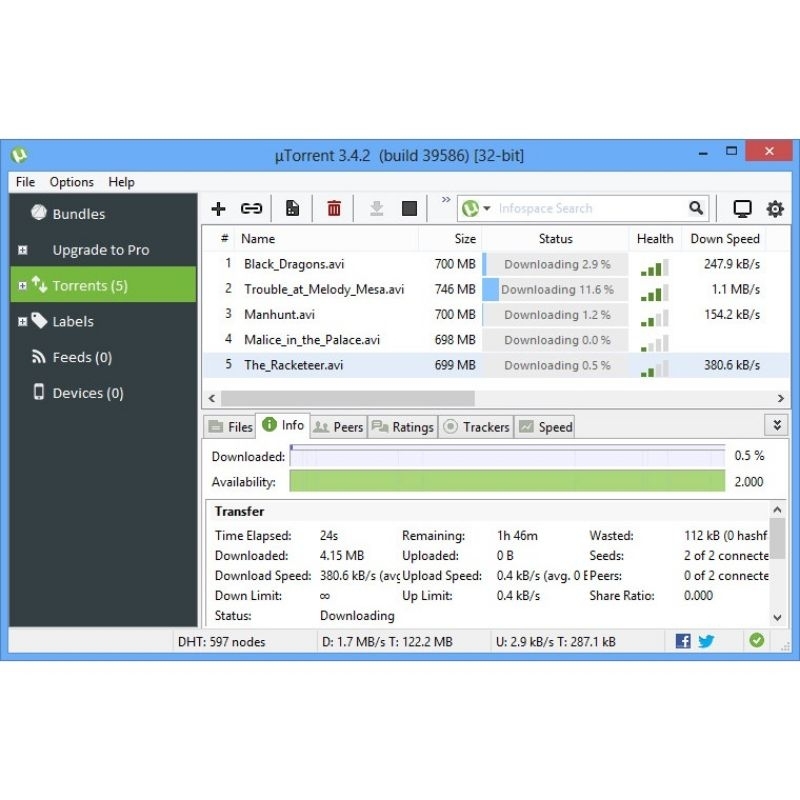
Task: Click Transfer panel scroll up arrow
Action: tap(777, 509)
